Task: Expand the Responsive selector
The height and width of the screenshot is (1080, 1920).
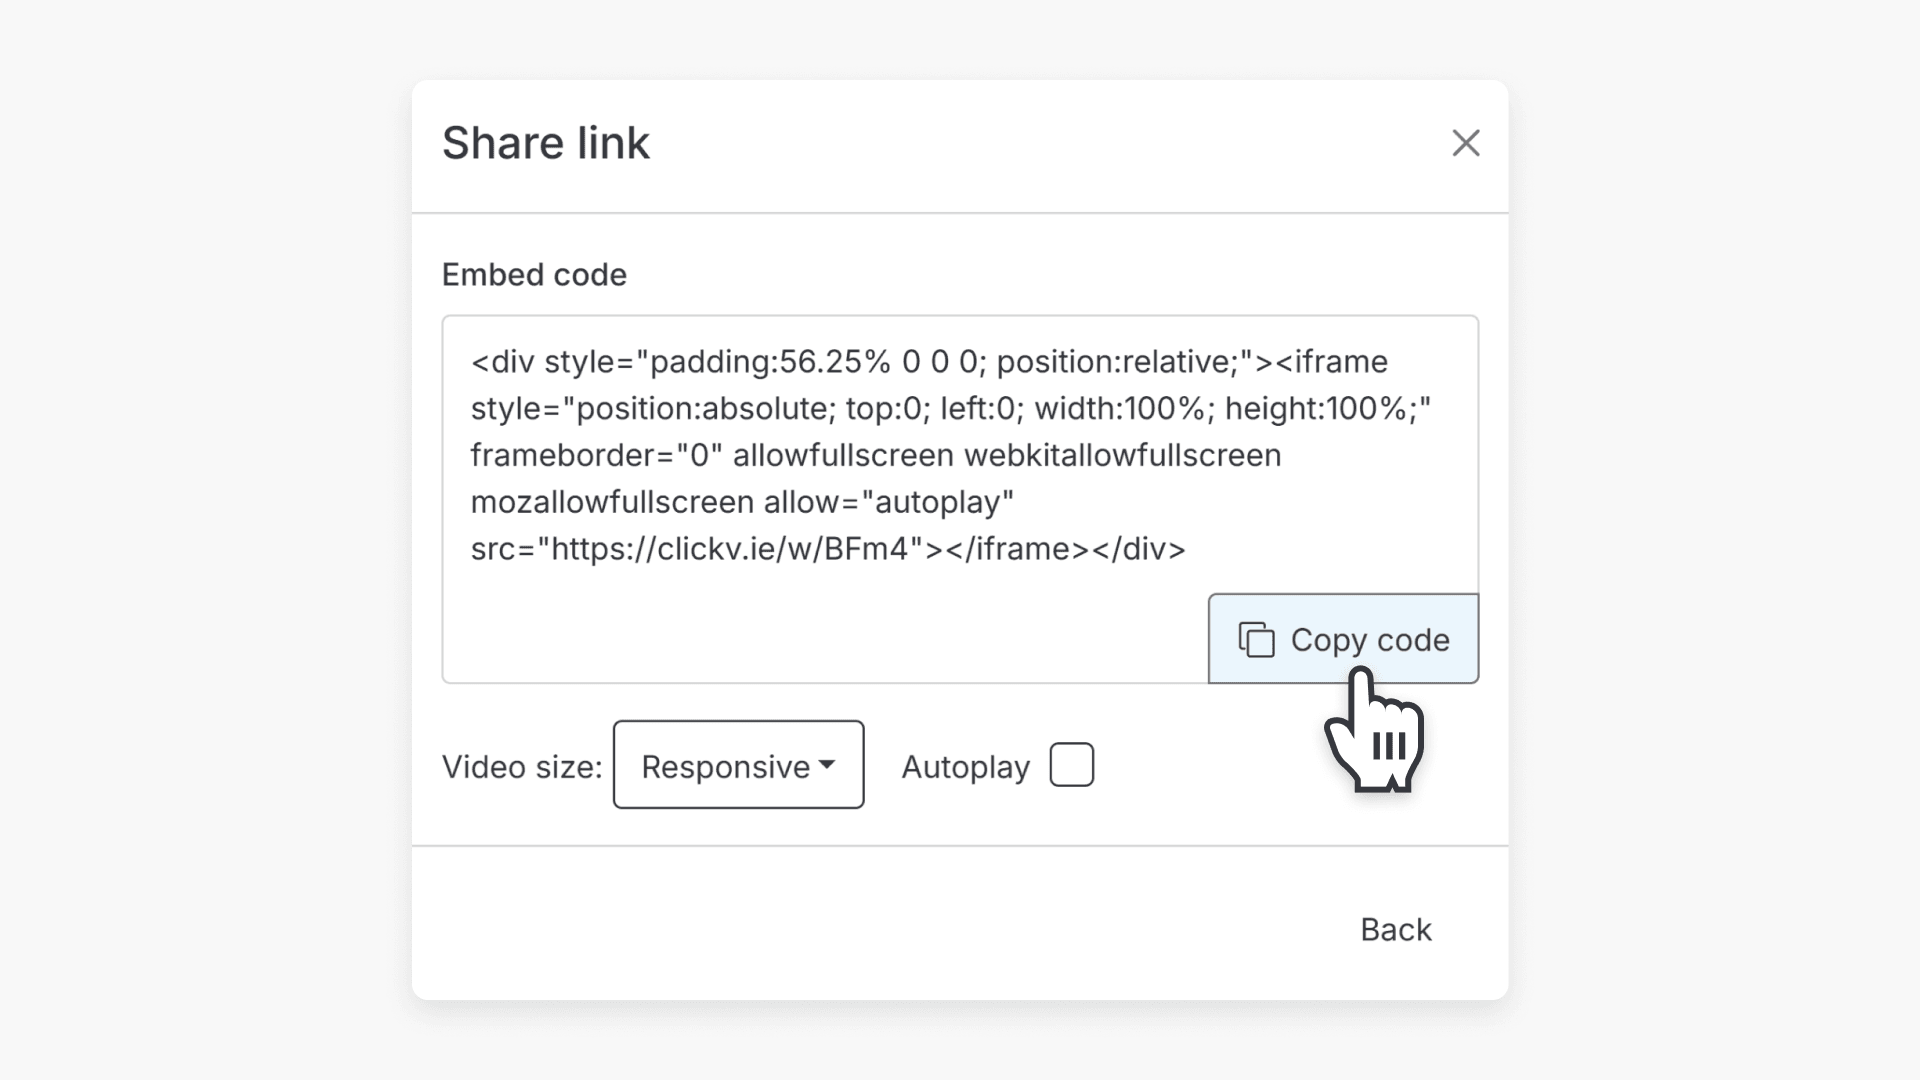Action: point(738,764)
